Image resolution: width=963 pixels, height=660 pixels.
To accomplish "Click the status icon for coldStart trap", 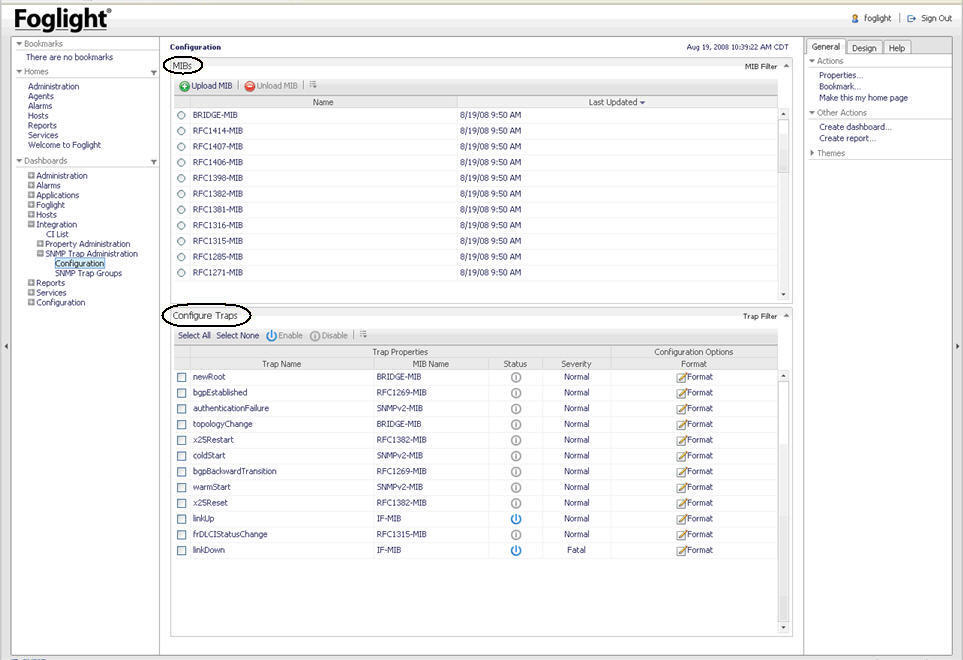I will pyautogui.click(x=516, y=456).
